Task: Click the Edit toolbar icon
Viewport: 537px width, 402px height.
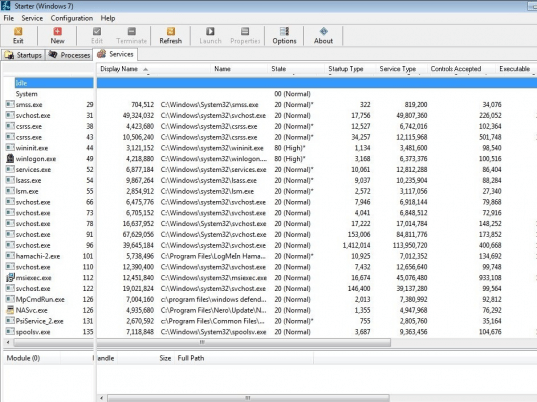Action: pos(97,36)
